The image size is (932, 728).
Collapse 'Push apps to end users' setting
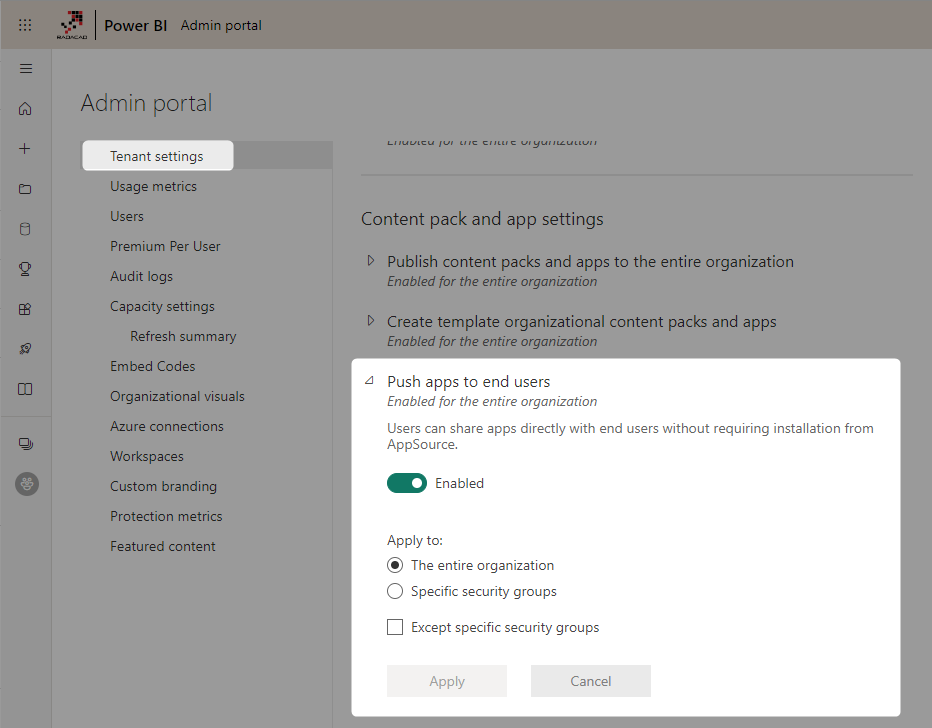(x=370, y=381)
